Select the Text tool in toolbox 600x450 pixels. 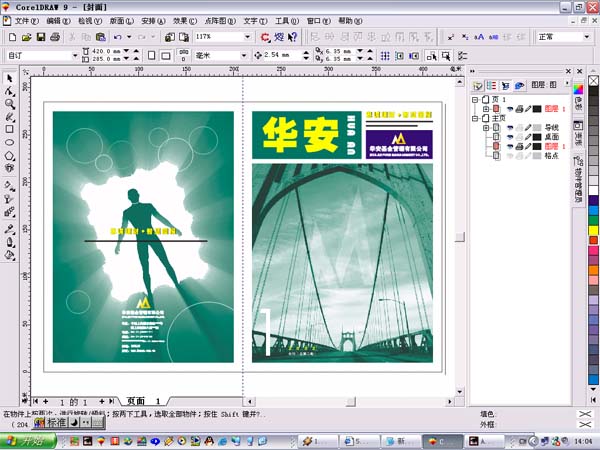[10, 168]
